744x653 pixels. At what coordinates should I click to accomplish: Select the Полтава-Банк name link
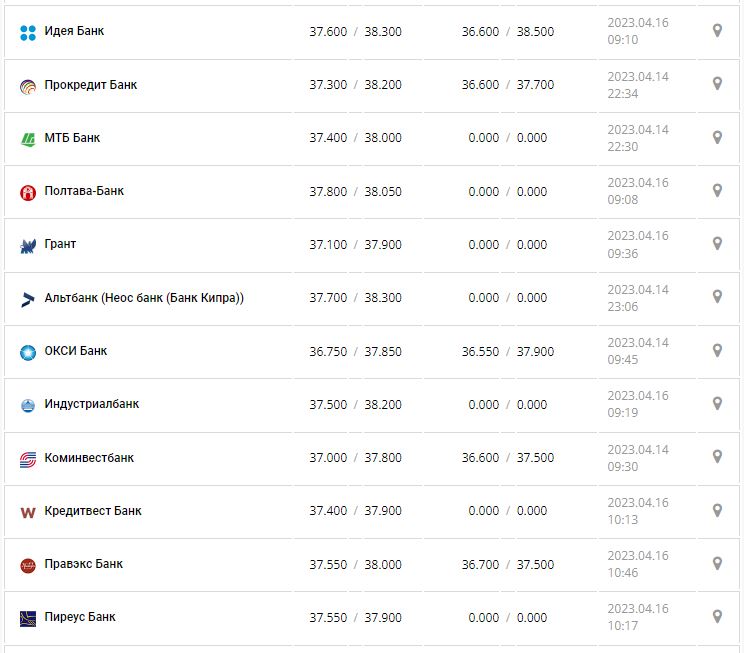(84, 191)
